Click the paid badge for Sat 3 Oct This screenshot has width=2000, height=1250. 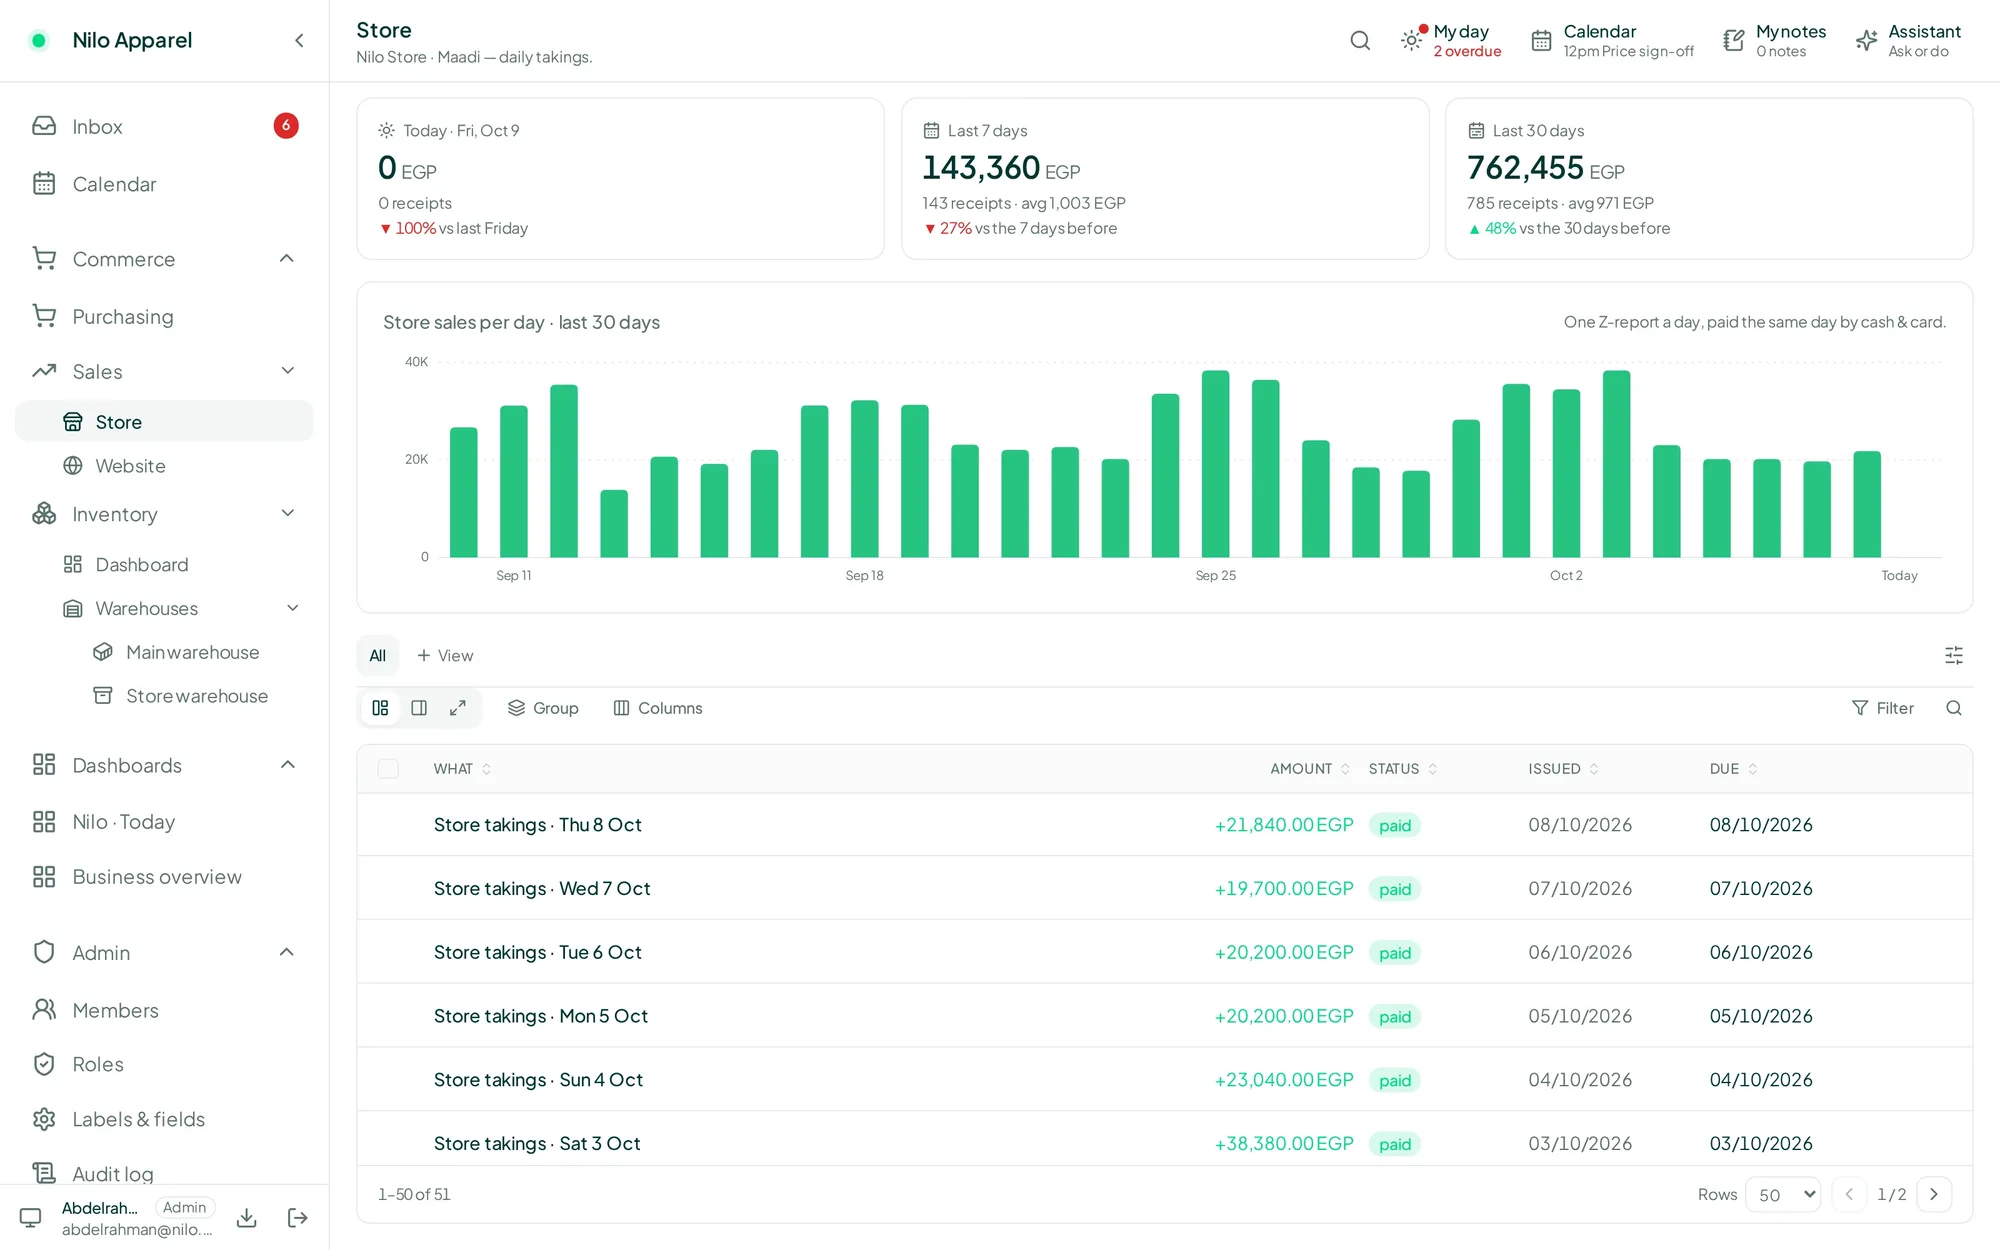1395,1144
